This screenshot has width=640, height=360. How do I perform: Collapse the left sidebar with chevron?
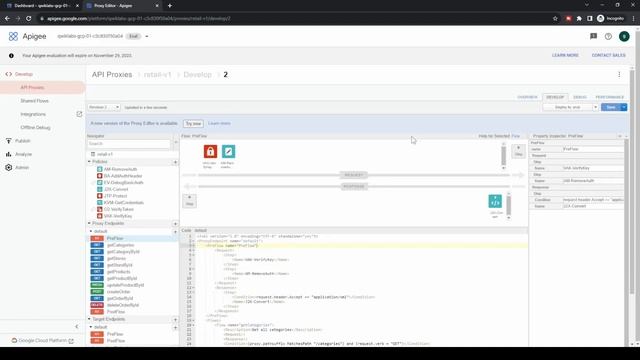click(77, 327)
